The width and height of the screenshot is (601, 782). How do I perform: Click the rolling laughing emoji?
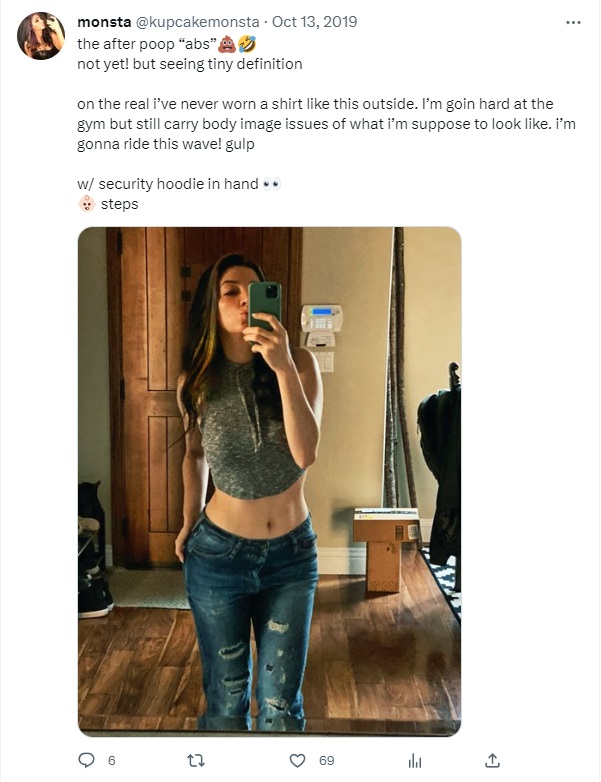click(247, 44)
